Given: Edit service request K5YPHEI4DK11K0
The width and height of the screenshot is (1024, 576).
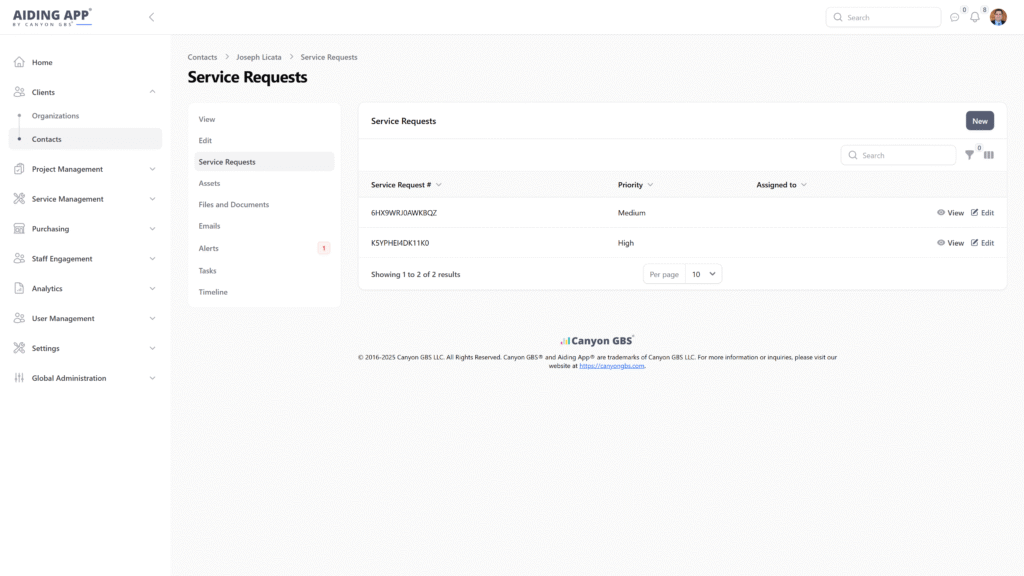Looking at the screenshot, I should click(x=982, y=243).
